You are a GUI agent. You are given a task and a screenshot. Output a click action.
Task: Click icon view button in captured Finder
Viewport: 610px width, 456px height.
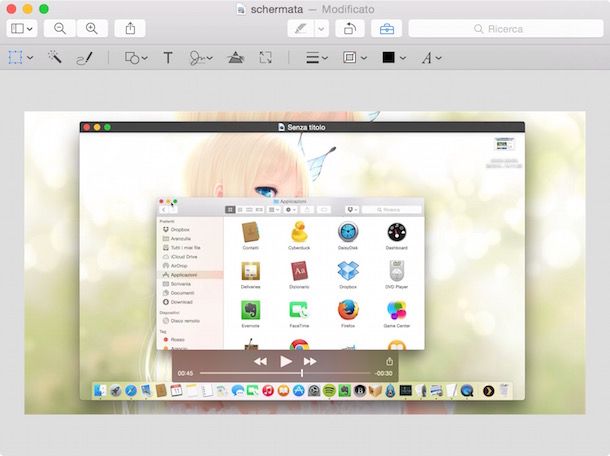(x=230, y=210)
